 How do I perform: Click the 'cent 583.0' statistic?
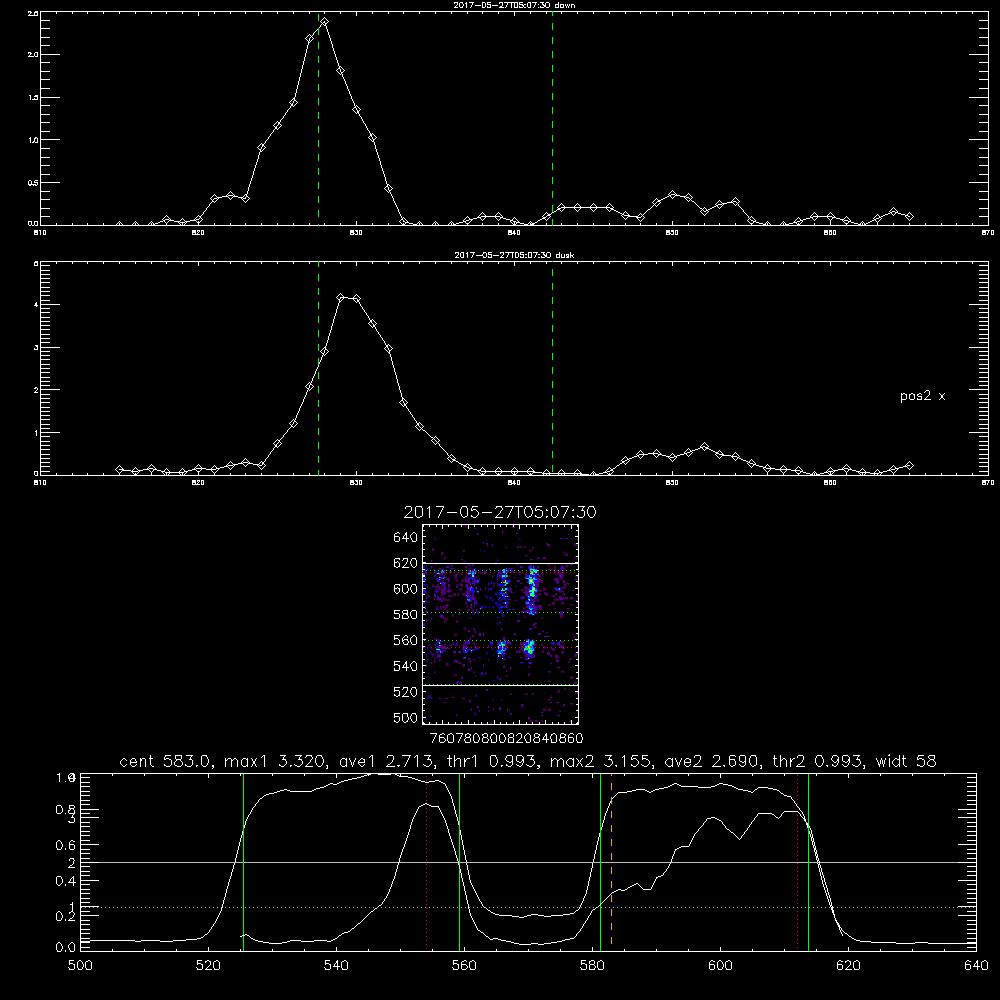pyautogui.click(x=166, y=761)
